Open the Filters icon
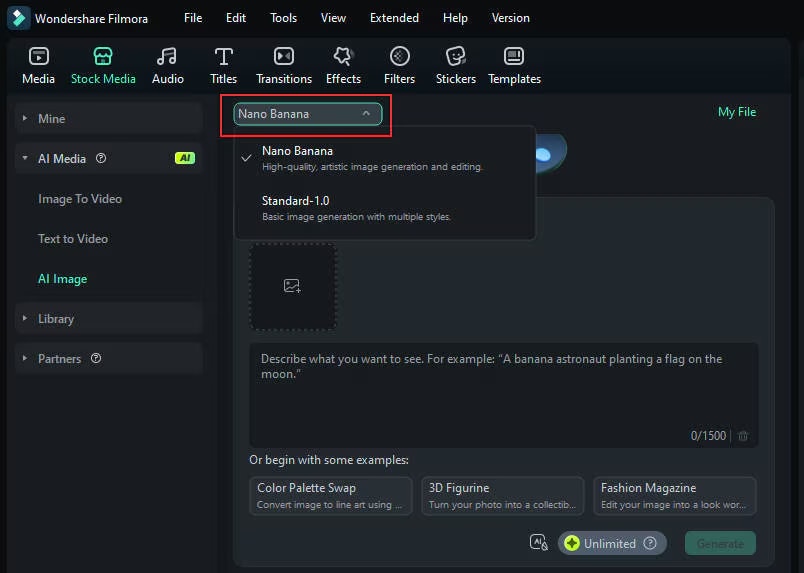 pyautogui.click(x=399, y=56)
